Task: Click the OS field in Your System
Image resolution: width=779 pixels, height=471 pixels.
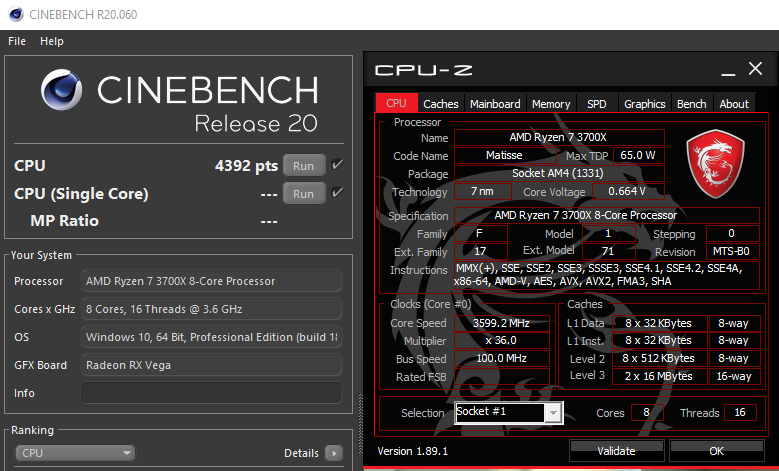Action: [211, 337]
